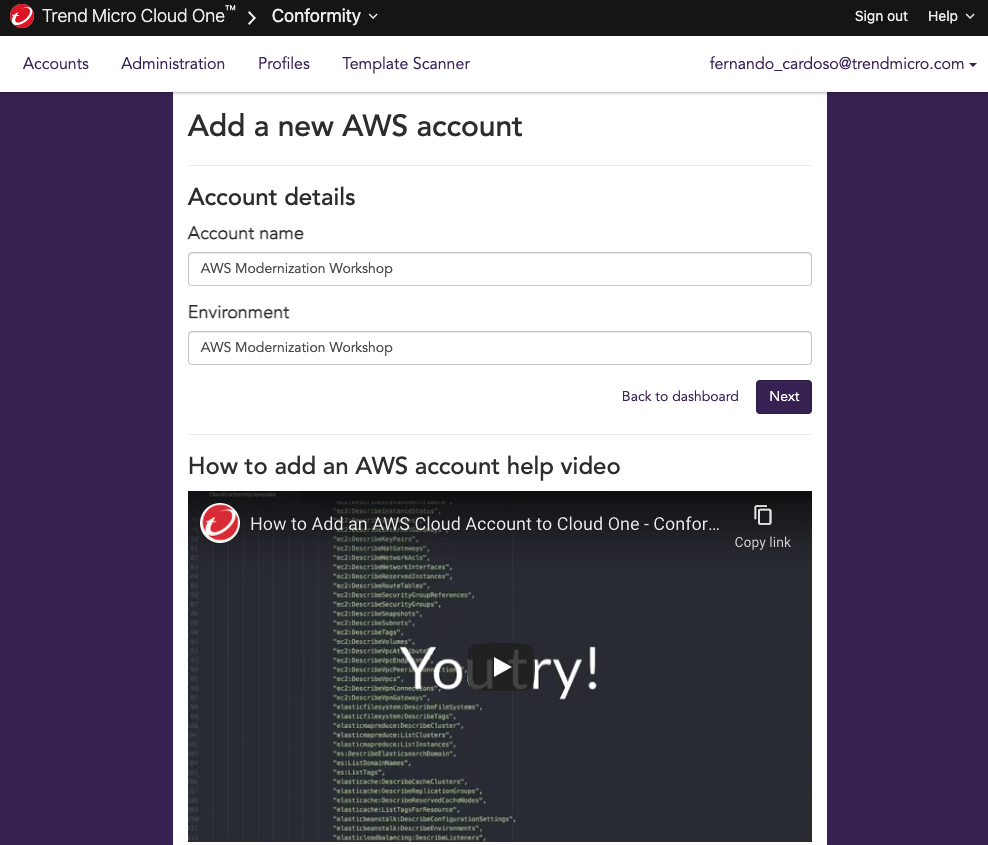
Task: Open the Trend Micro Cloud One home link
Action: click(x=139, y=16)
